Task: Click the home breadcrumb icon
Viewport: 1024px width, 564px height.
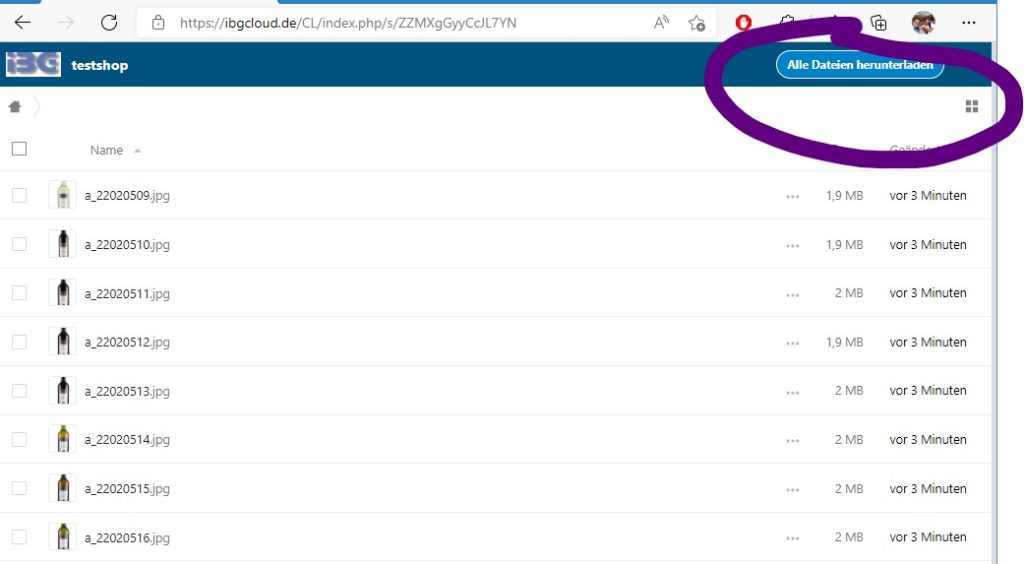Action: tap(15, 107)
